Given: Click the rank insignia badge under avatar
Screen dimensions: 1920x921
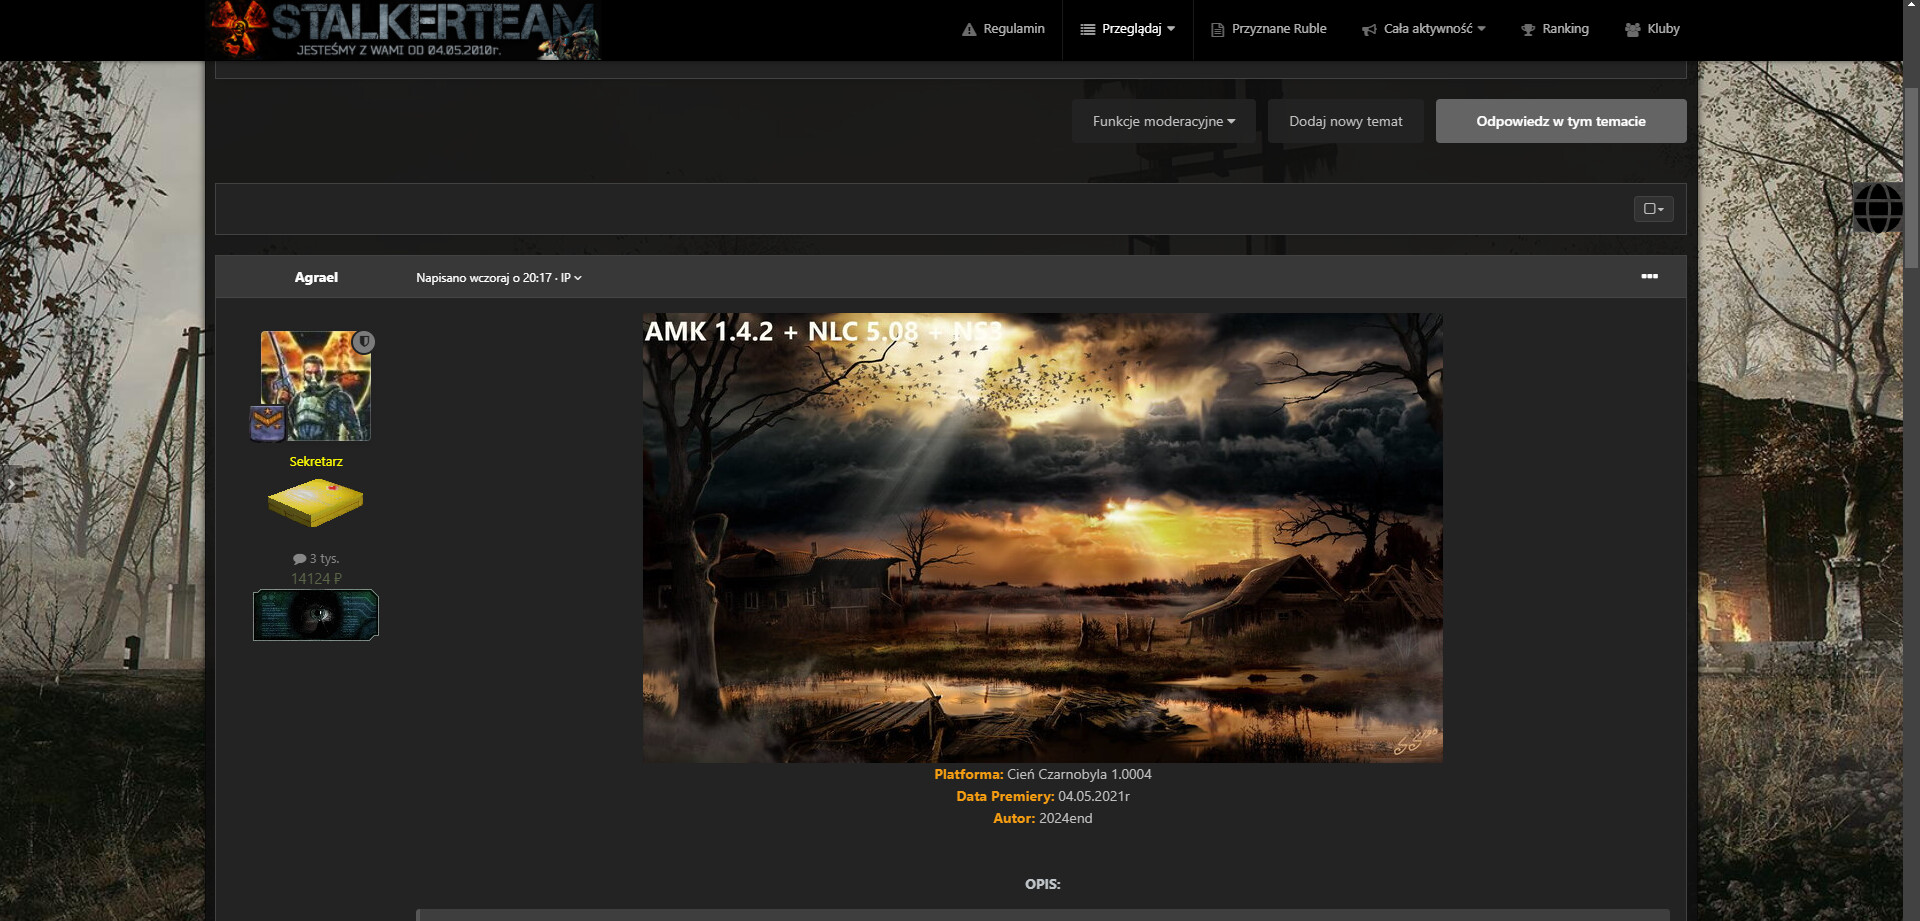Looking at the screenshot, I should pos(267,424).
